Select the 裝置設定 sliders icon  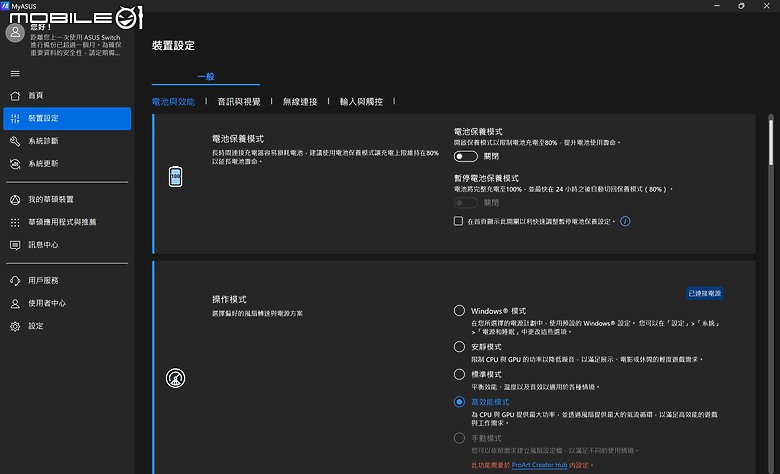tap(15, 118)
